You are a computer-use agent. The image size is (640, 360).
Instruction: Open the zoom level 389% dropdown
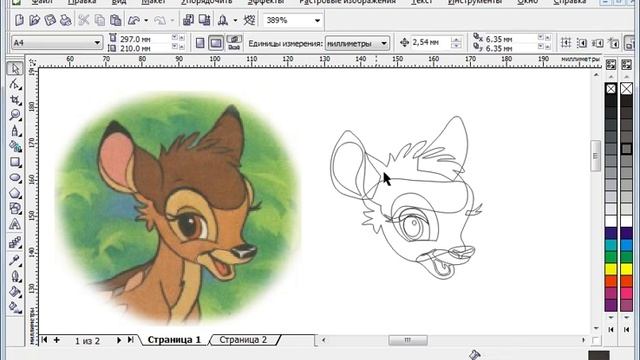317,20
